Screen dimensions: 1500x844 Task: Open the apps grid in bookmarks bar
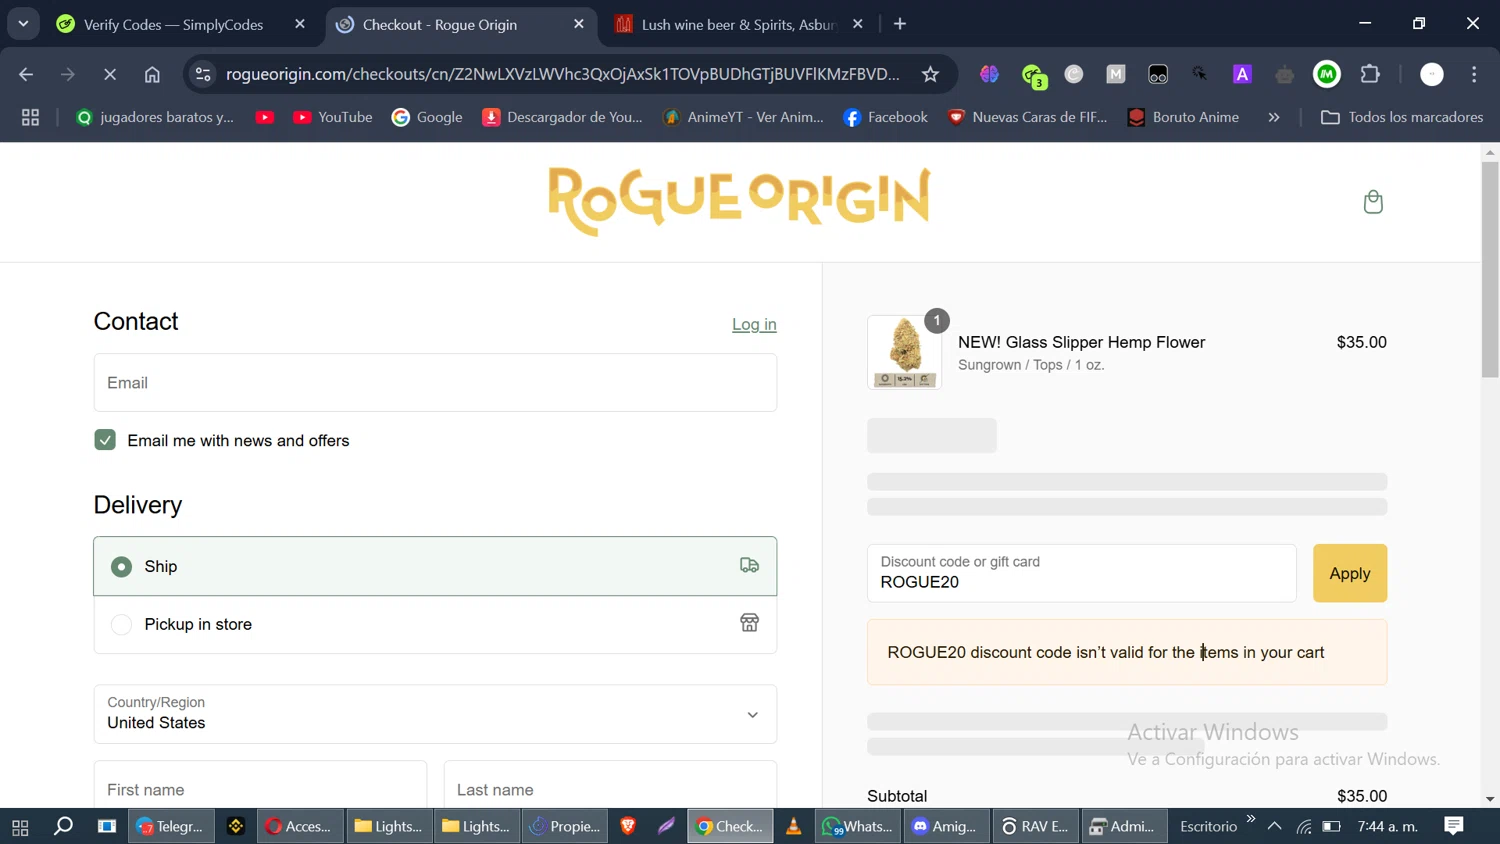pyautogui.click(x=30, y=117)
